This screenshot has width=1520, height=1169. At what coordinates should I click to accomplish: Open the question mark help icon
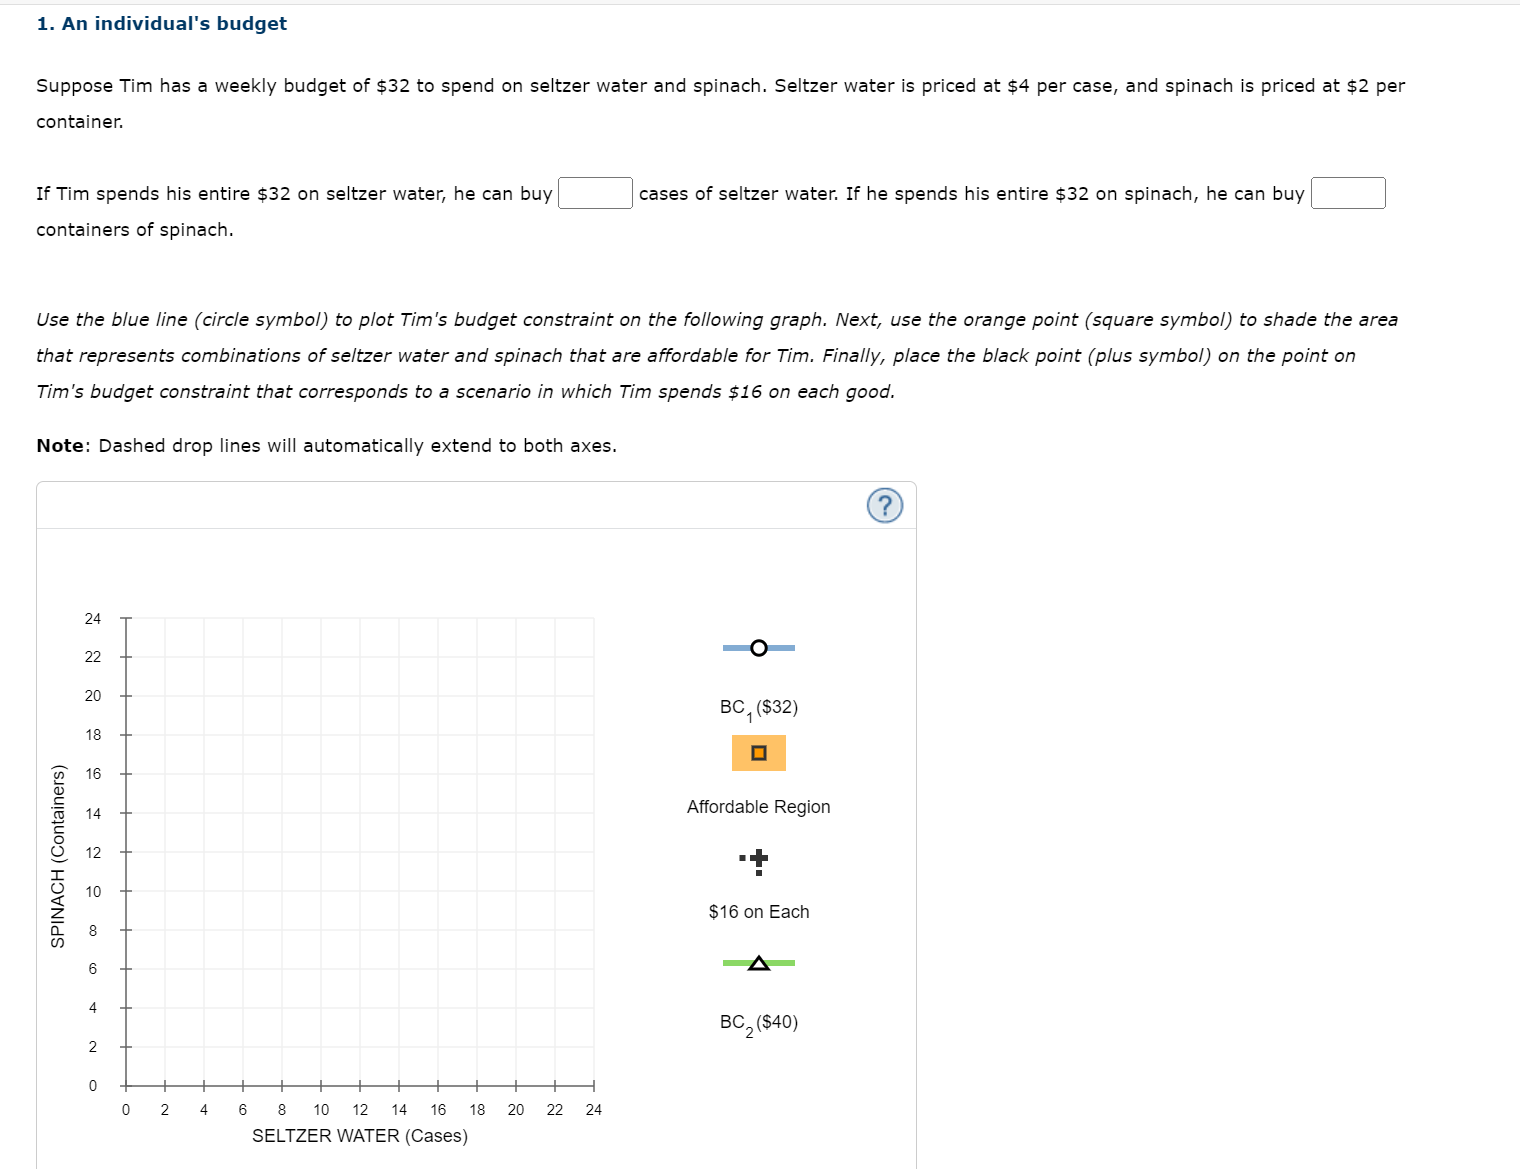[x=885, y=506]
